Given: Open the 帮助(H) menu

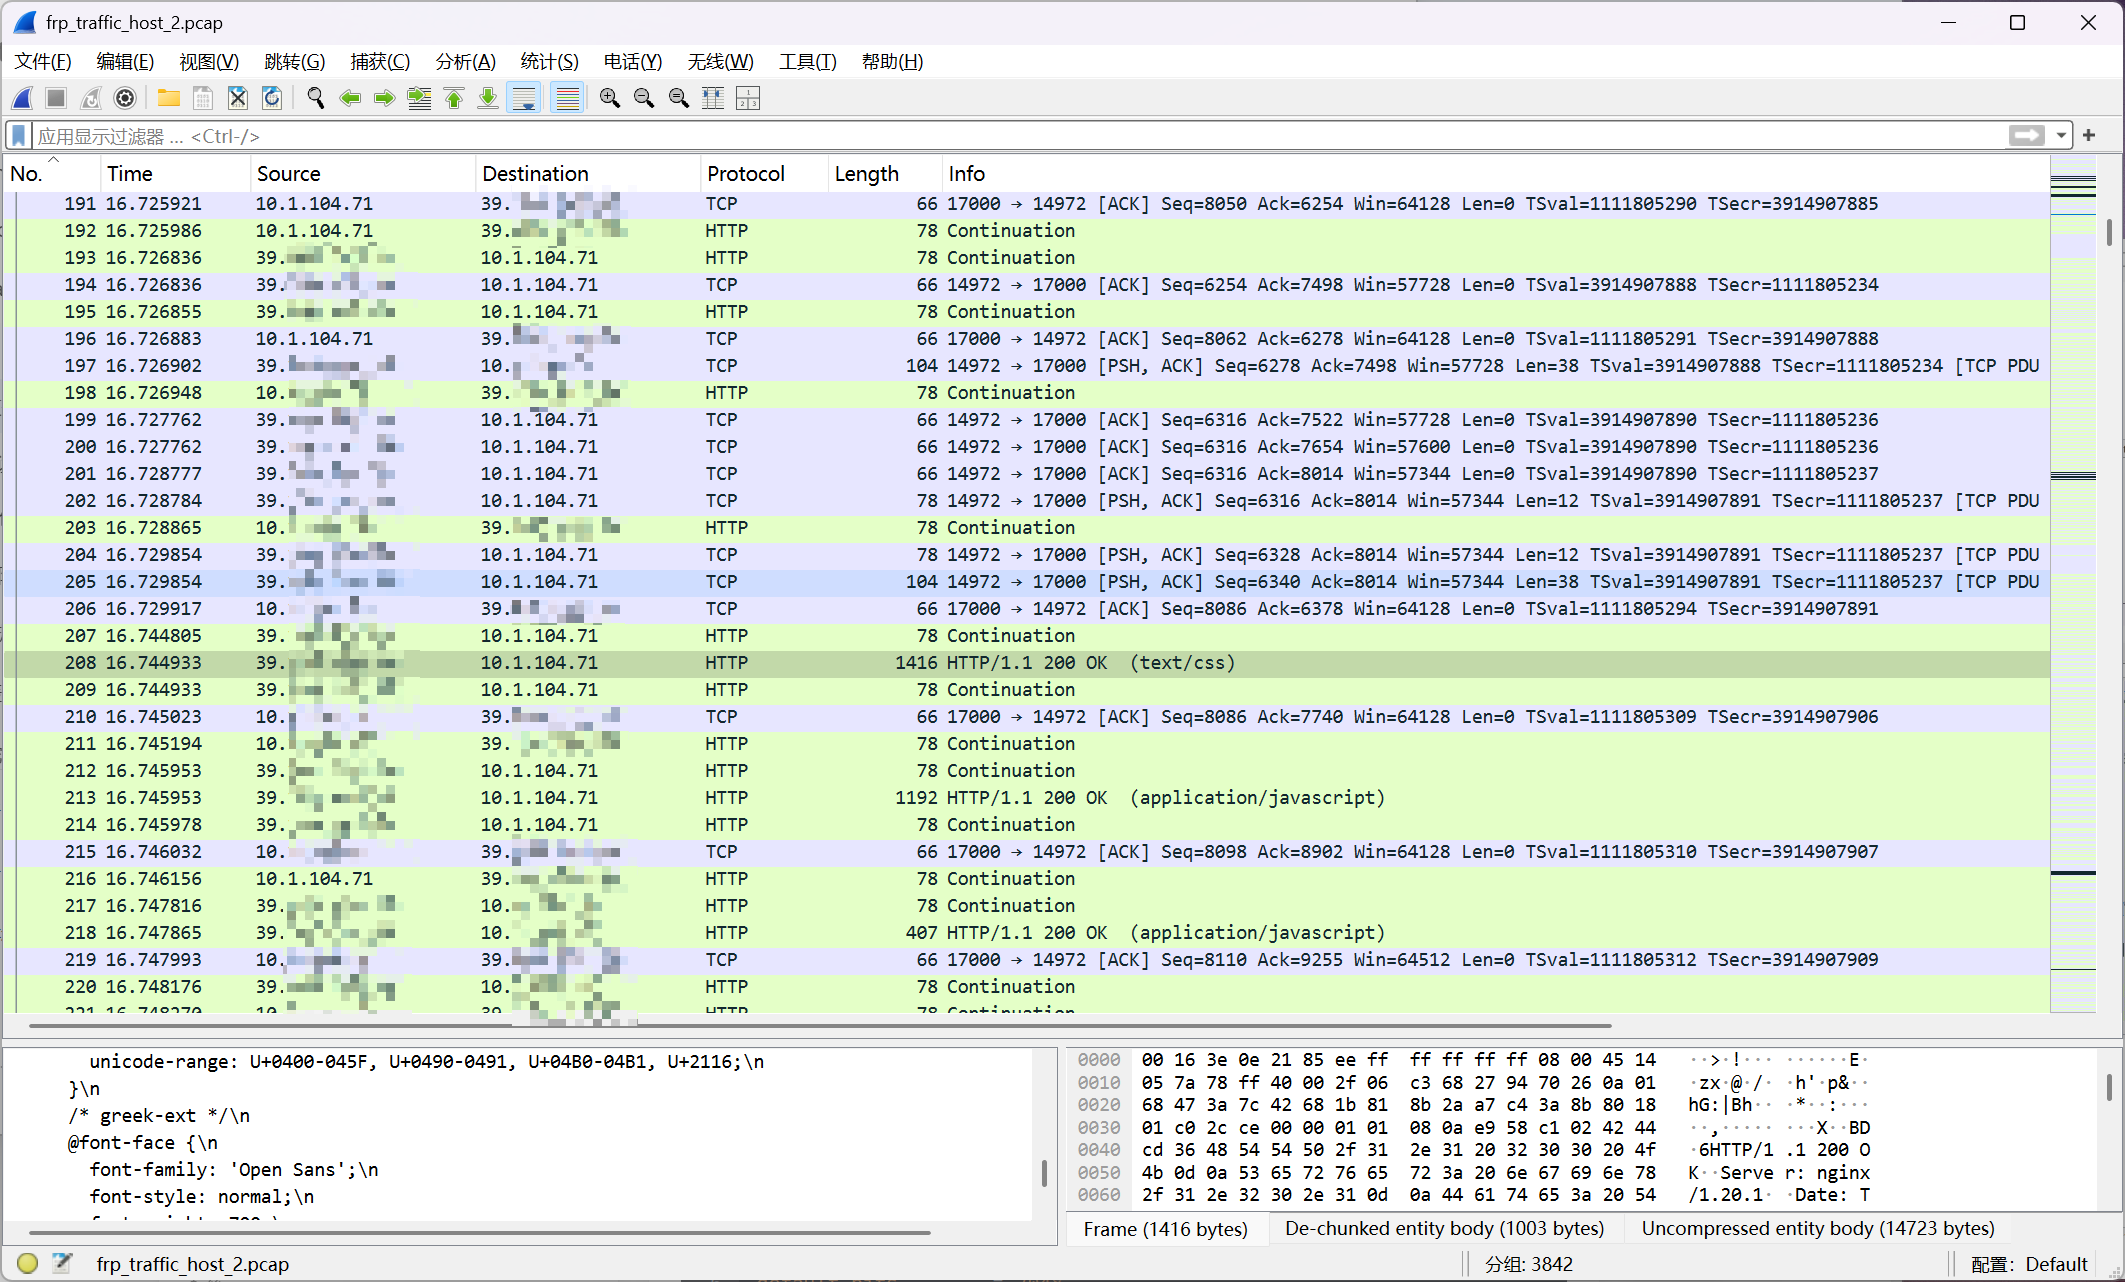Looking at the screenshot, I should point(893,62).
